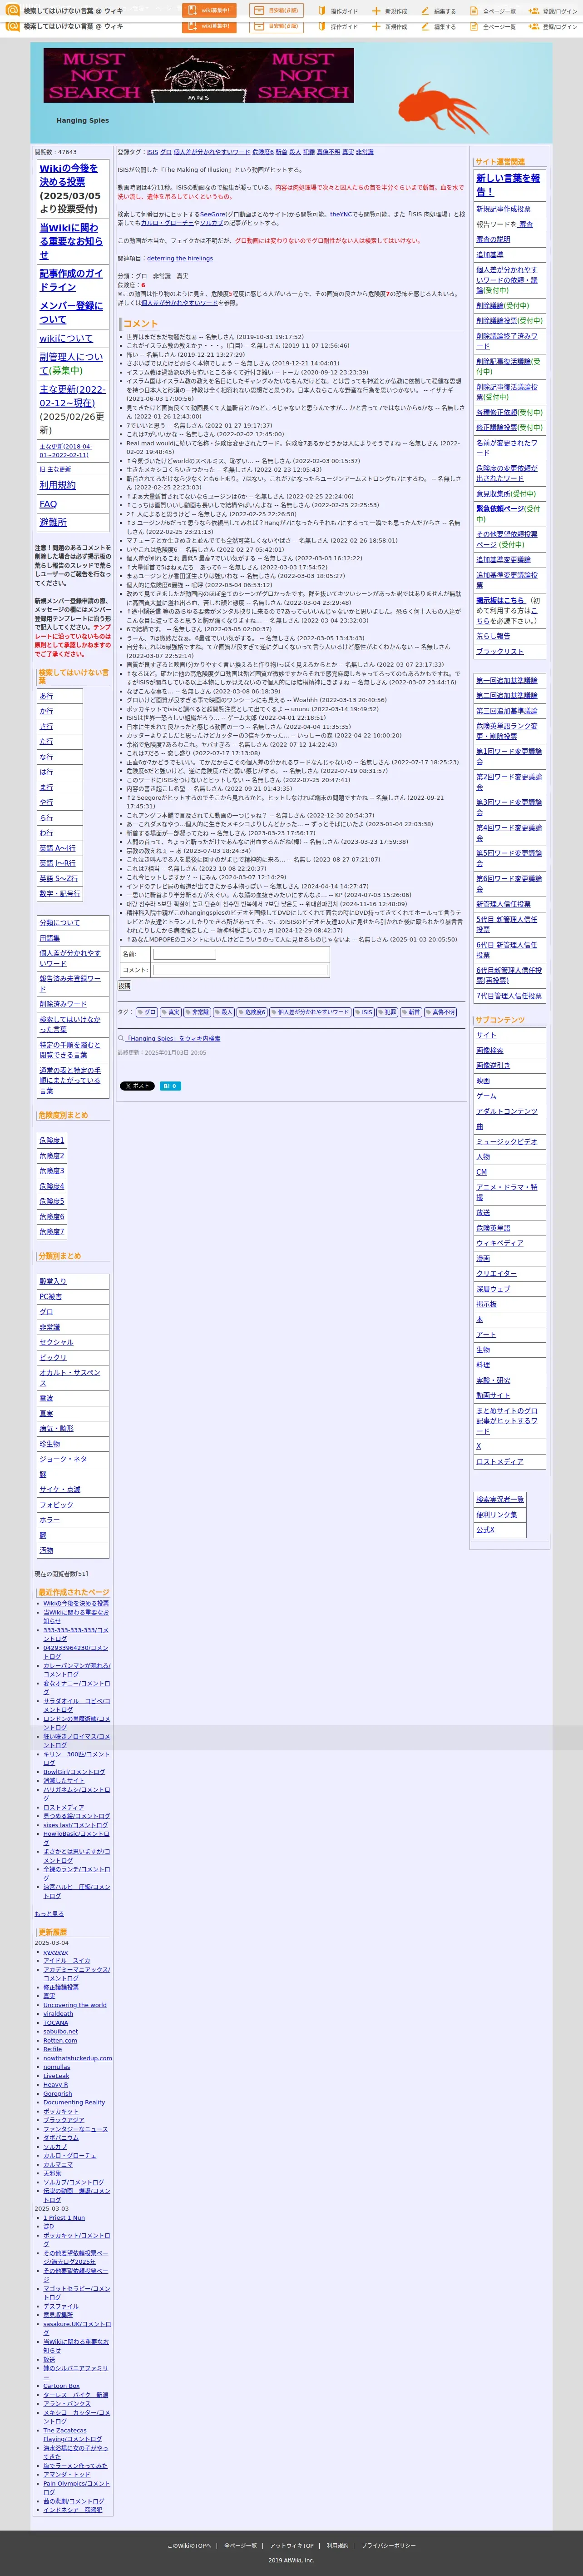Open SeeGore link in article text
The height and width of the screenshot is (2576, 583).
pos(213,214)
